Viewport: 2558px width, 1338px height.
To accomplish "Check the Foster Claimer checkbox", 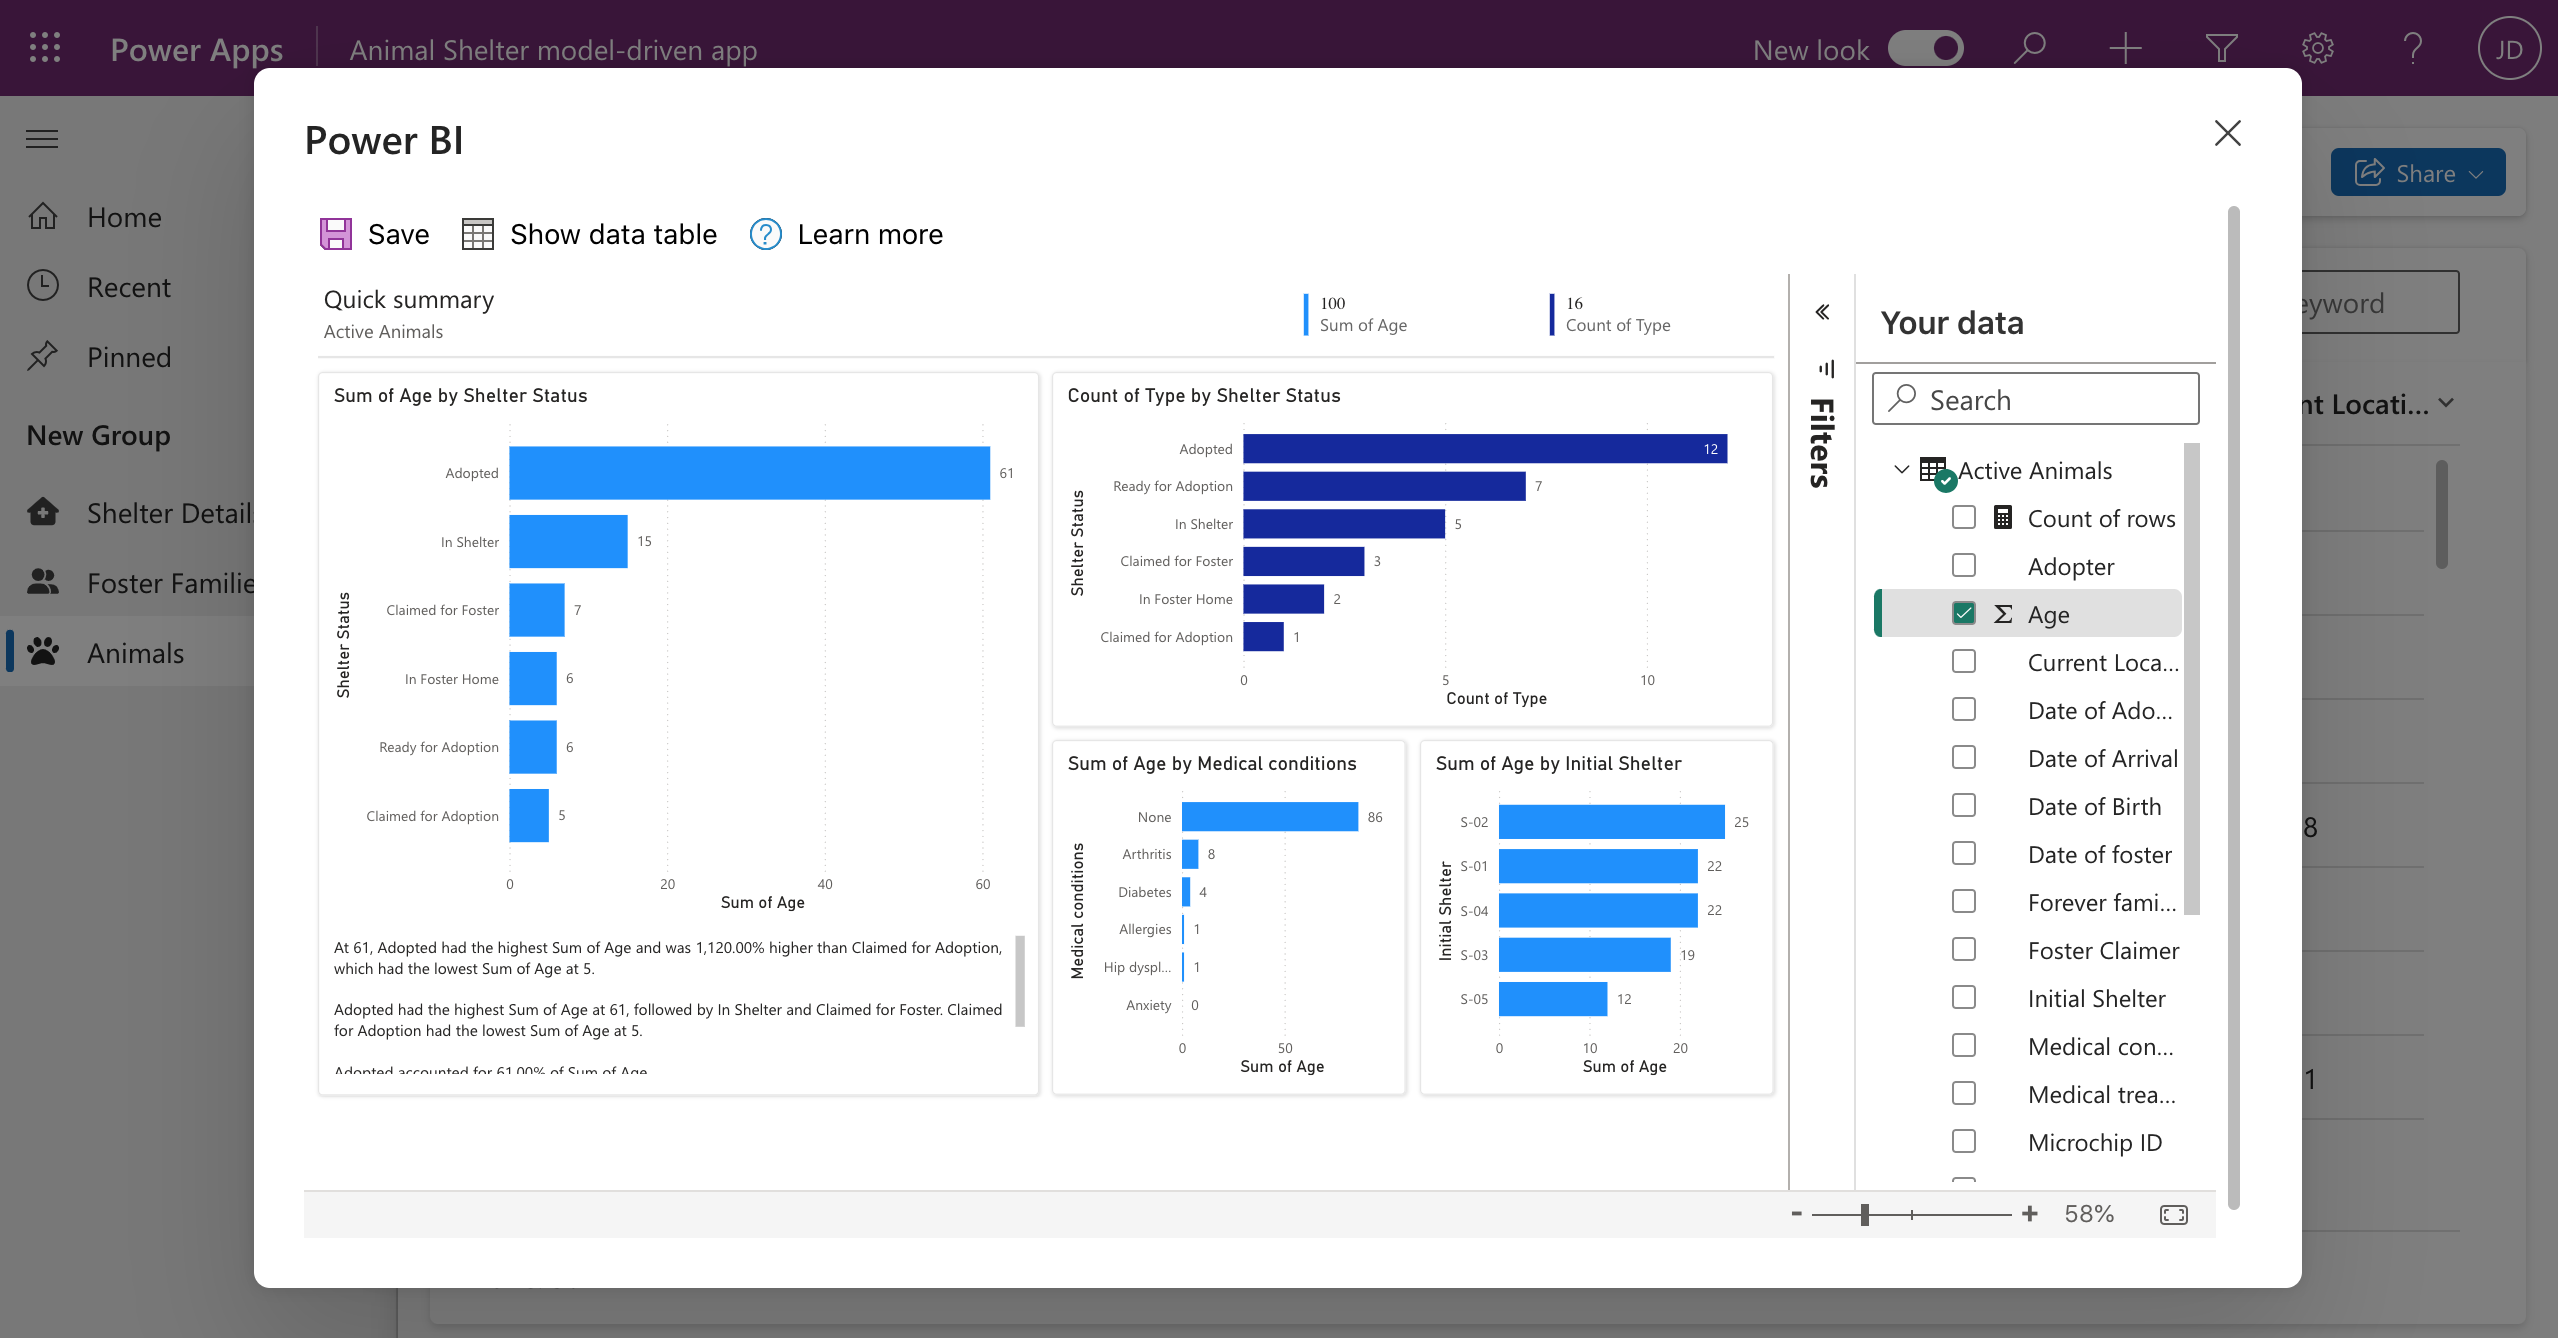I will click(x=1964, y=950).
